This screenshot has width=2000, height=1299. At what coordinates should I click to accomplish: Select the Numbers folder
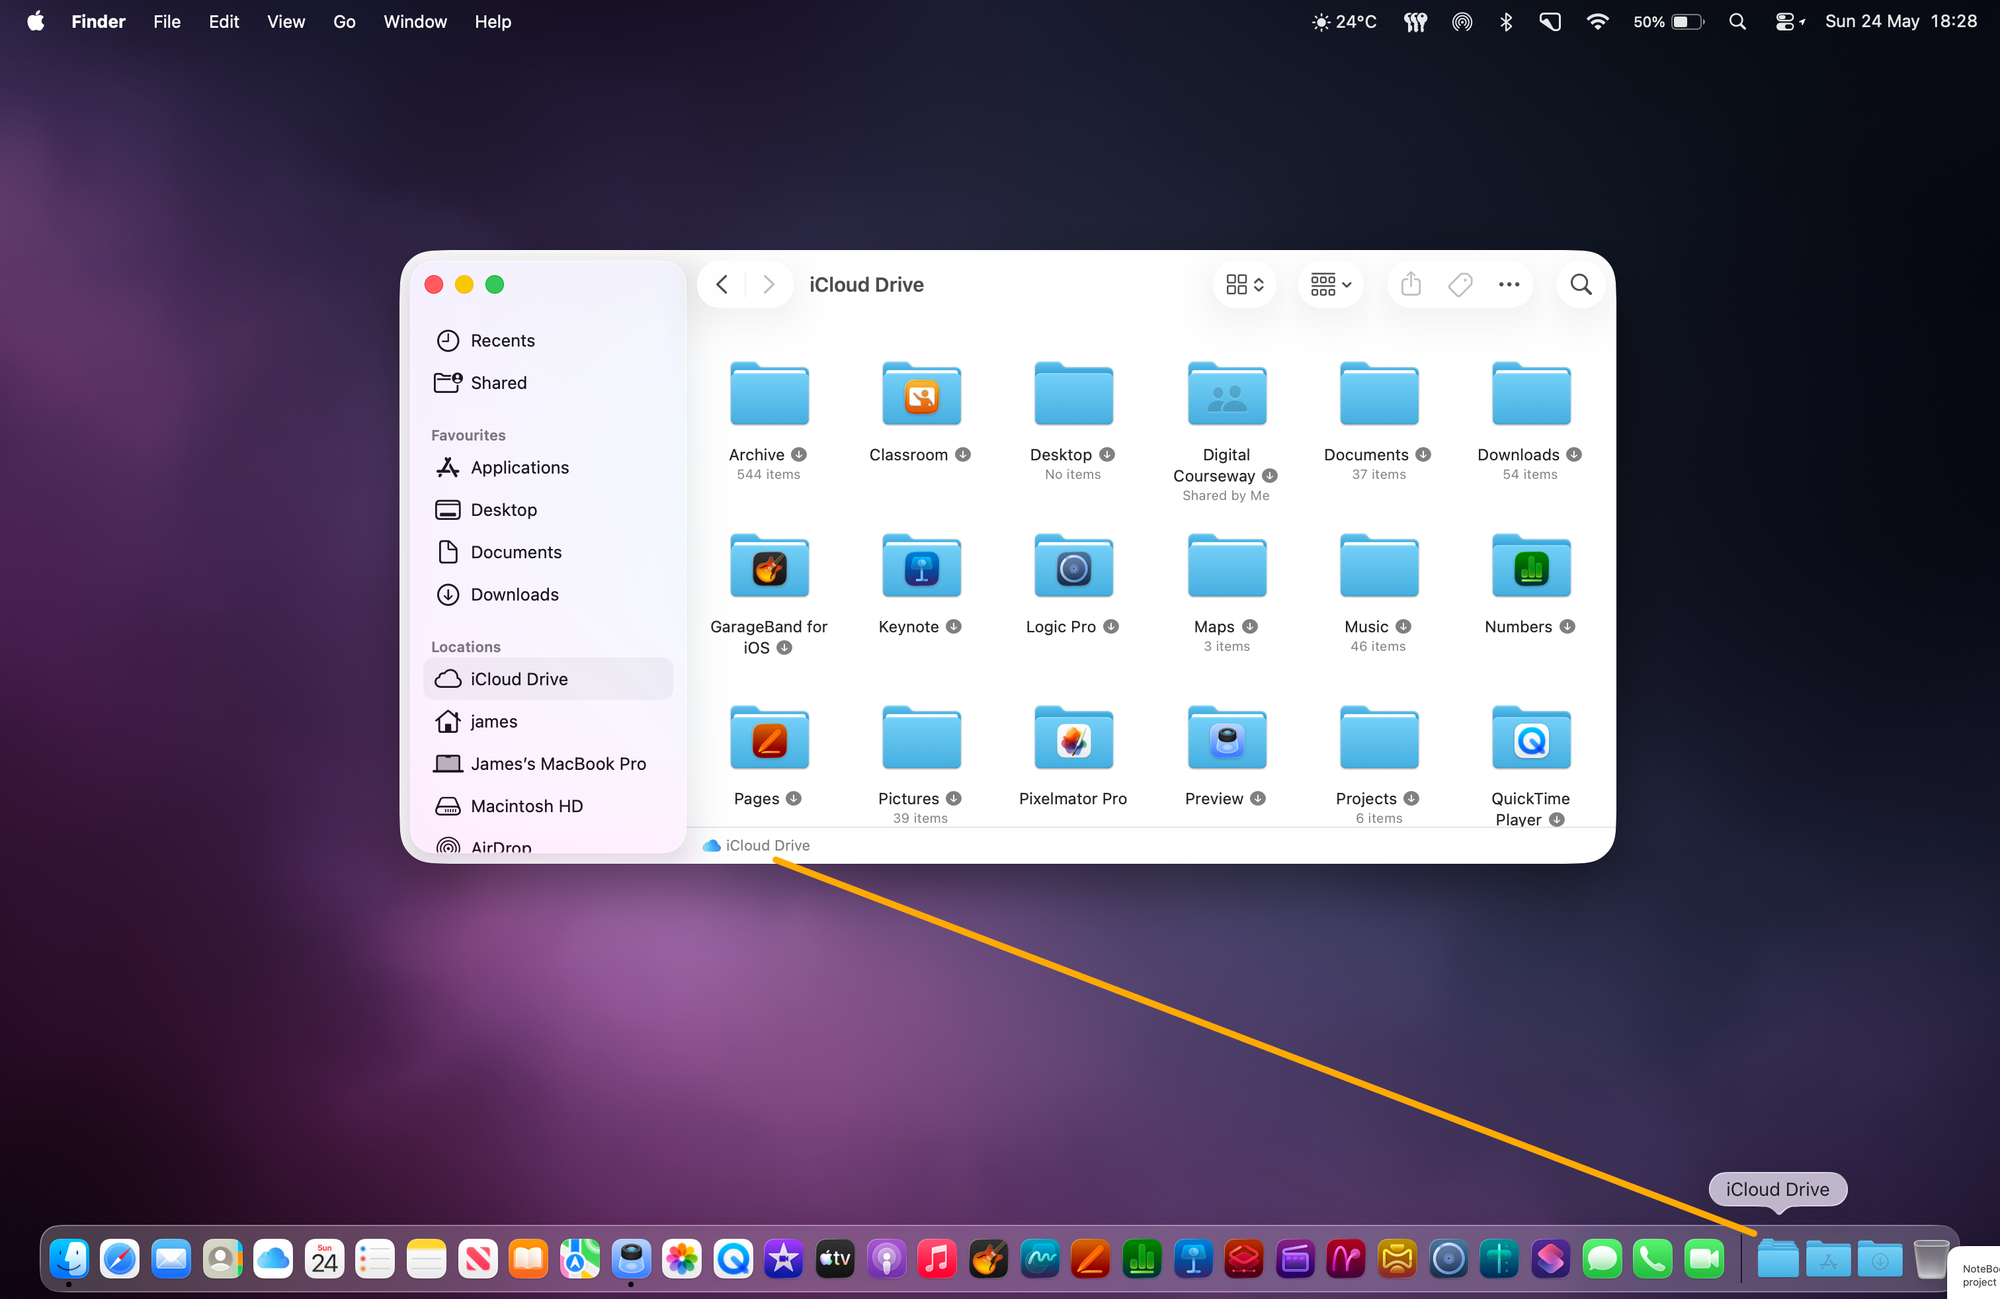(1531, 567)
